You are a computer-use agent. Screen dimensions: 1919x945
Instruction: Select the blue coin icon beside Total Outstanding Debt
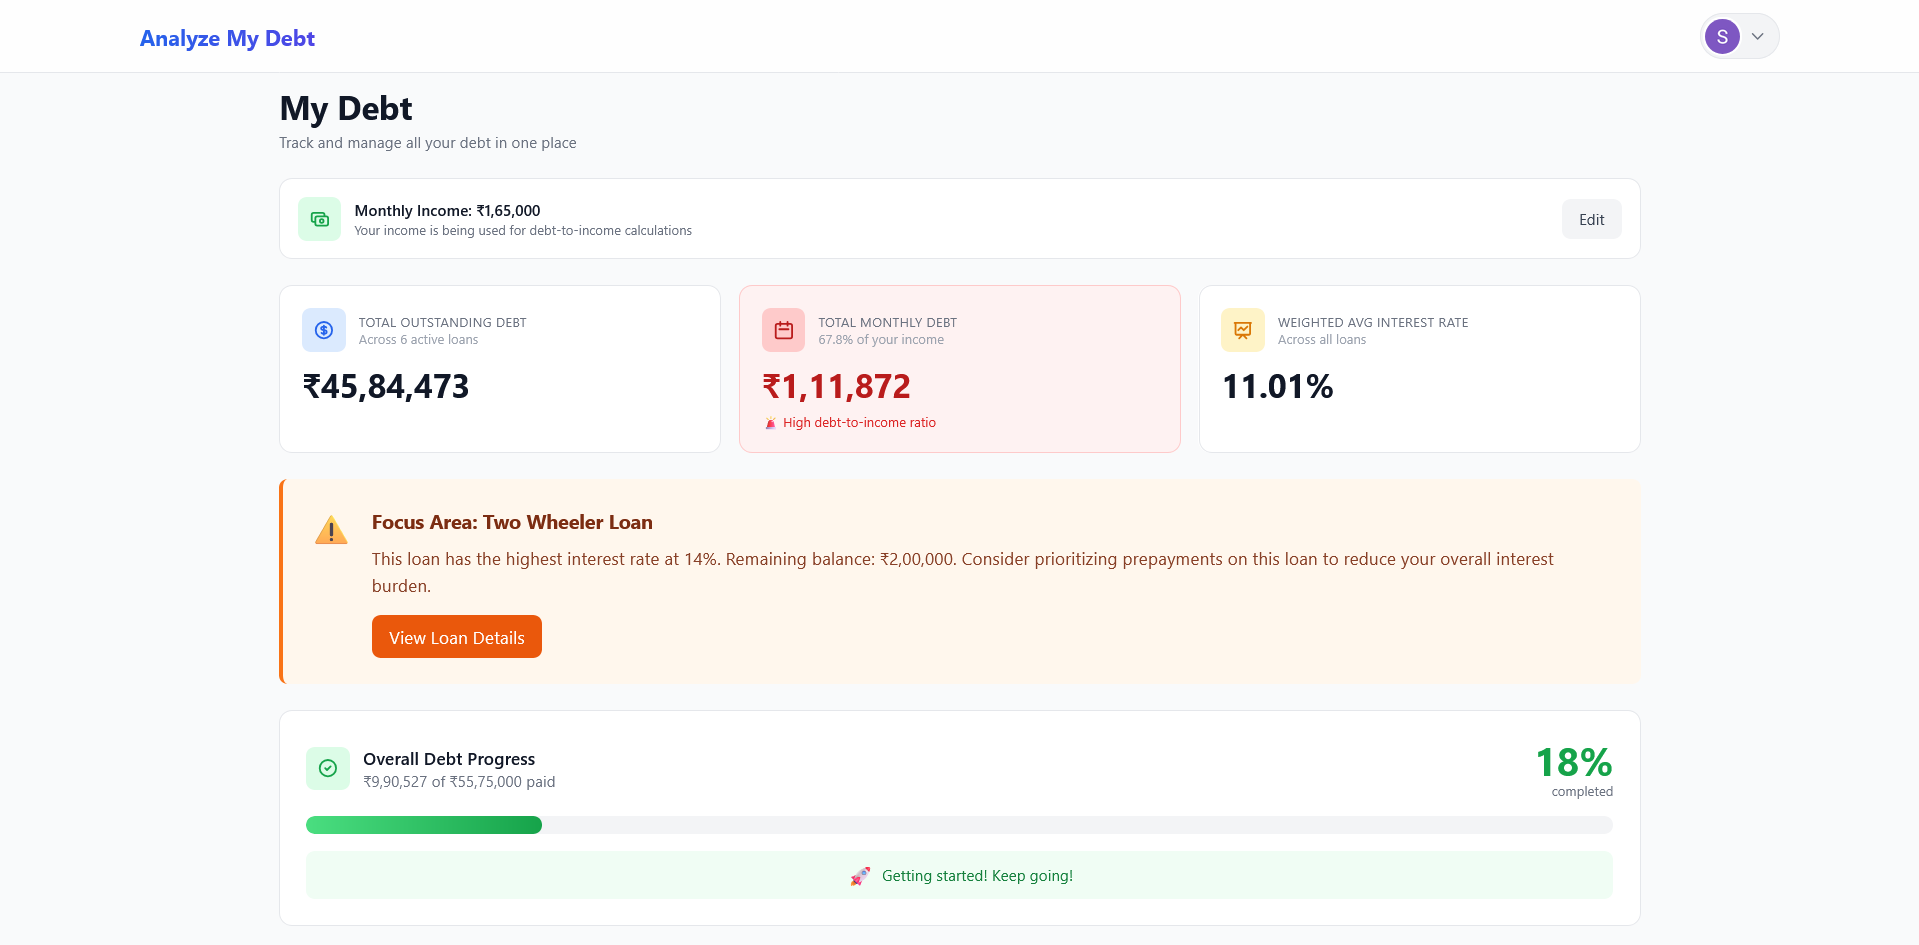click(x=323, y=329)
